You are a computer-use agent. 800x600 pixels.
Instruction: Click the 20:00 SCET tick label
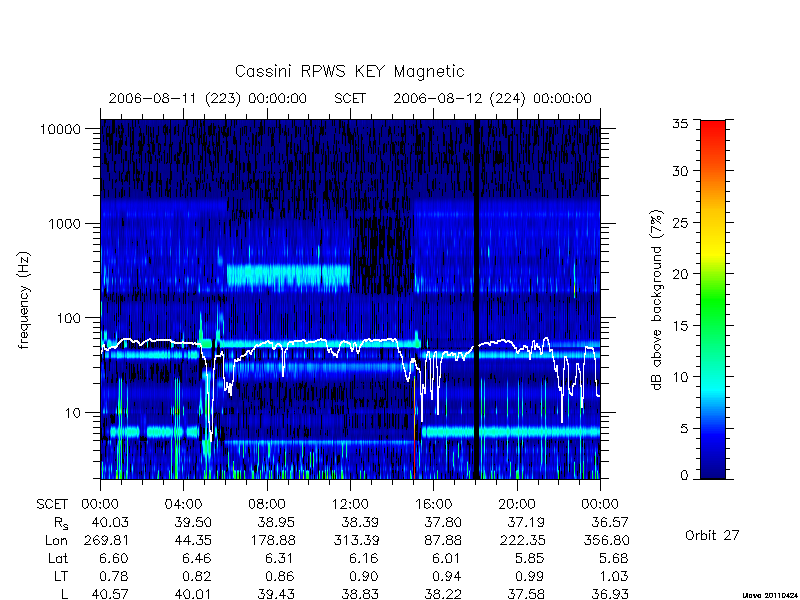click(516, 504)
